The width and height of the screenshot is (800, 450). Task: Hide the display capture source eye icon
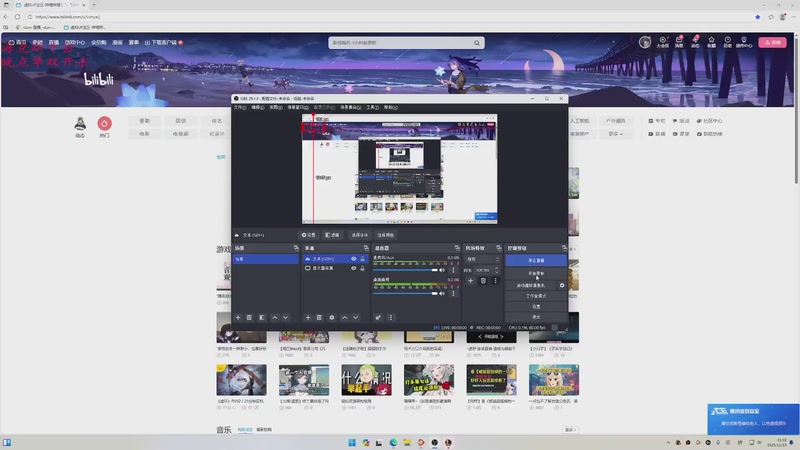[x=353, y=268]
